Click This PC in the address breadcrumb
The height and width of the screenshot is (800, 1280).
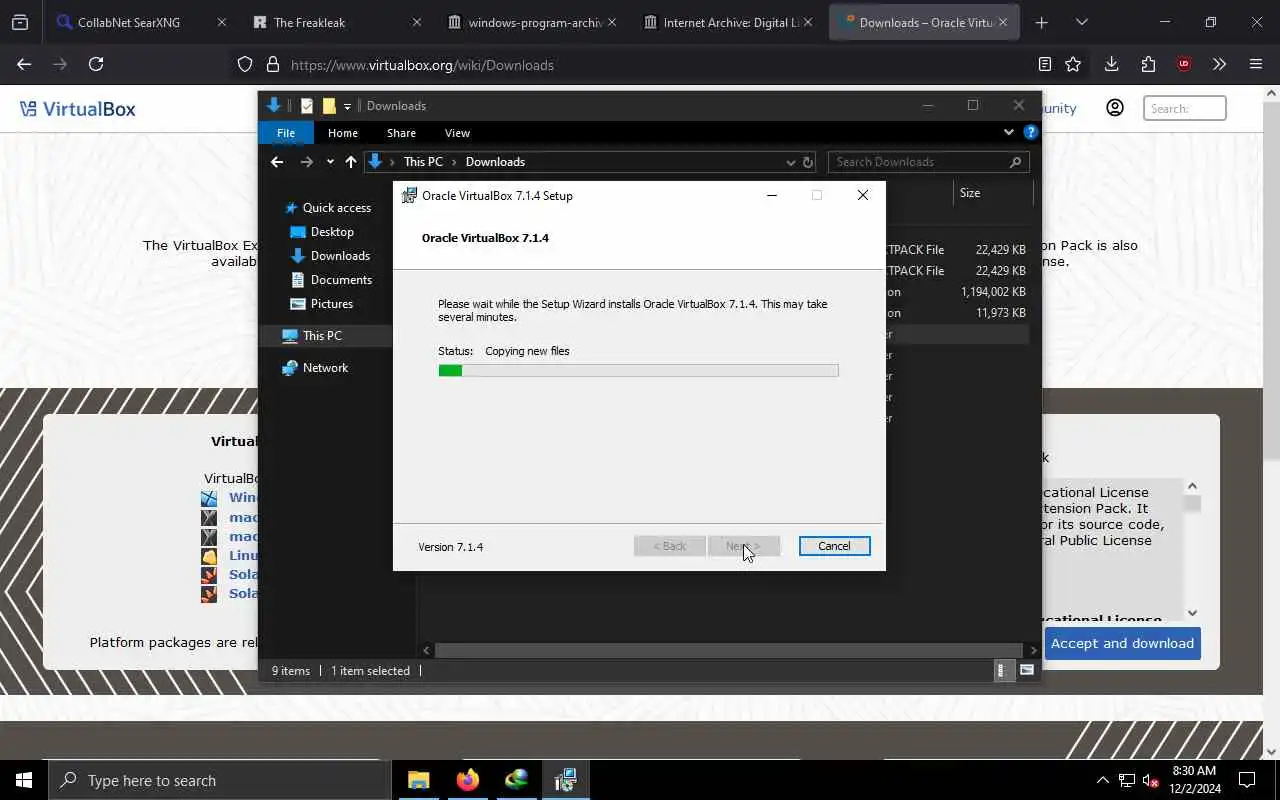[x=423, y=162]
